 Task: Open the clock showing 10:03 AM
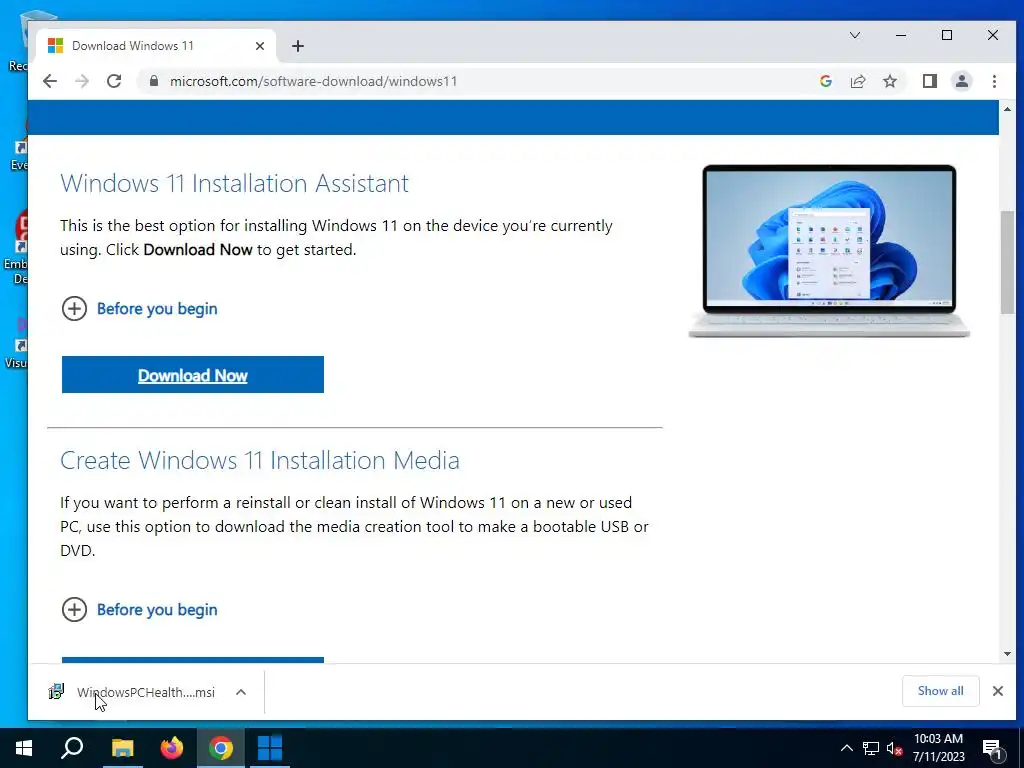938,748
